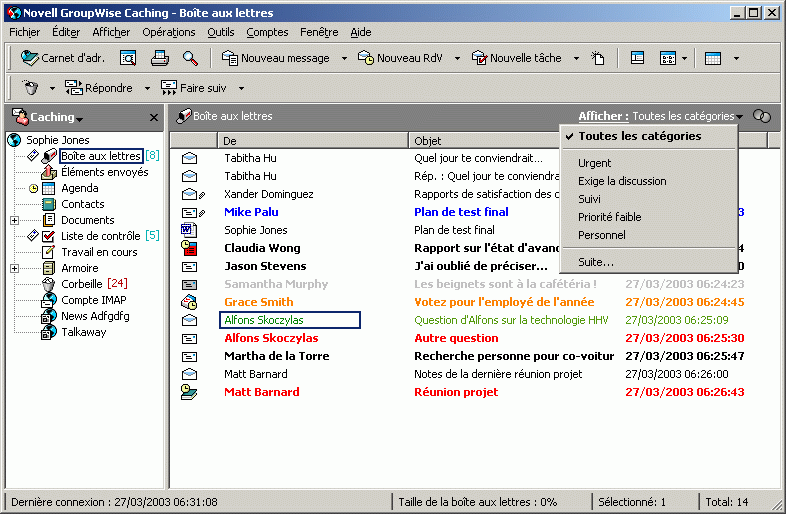Open the Fenêtre menu
The width and height of the screenshot is (786, 514).
319,32
